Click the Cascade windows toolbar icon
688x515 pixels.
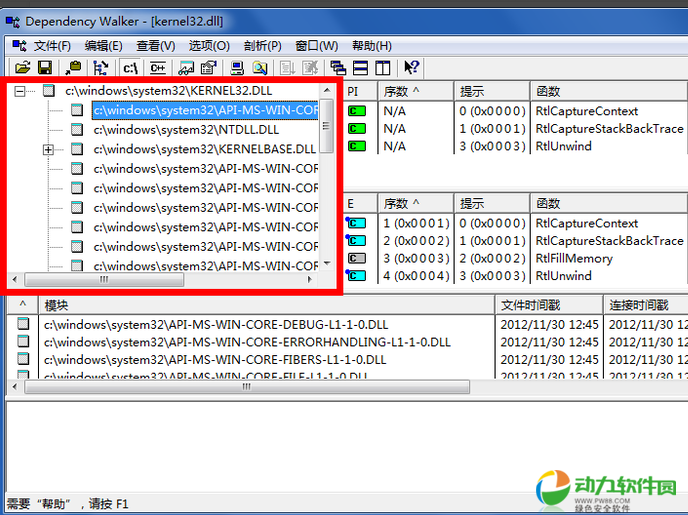tap(337, 68)
